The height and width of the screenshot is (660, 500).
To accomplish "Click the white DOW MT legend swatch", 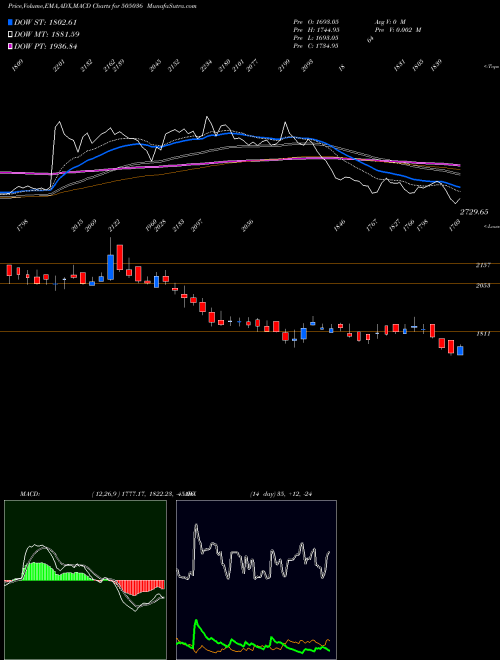I will pyautogui.click(x=10, y=35).
